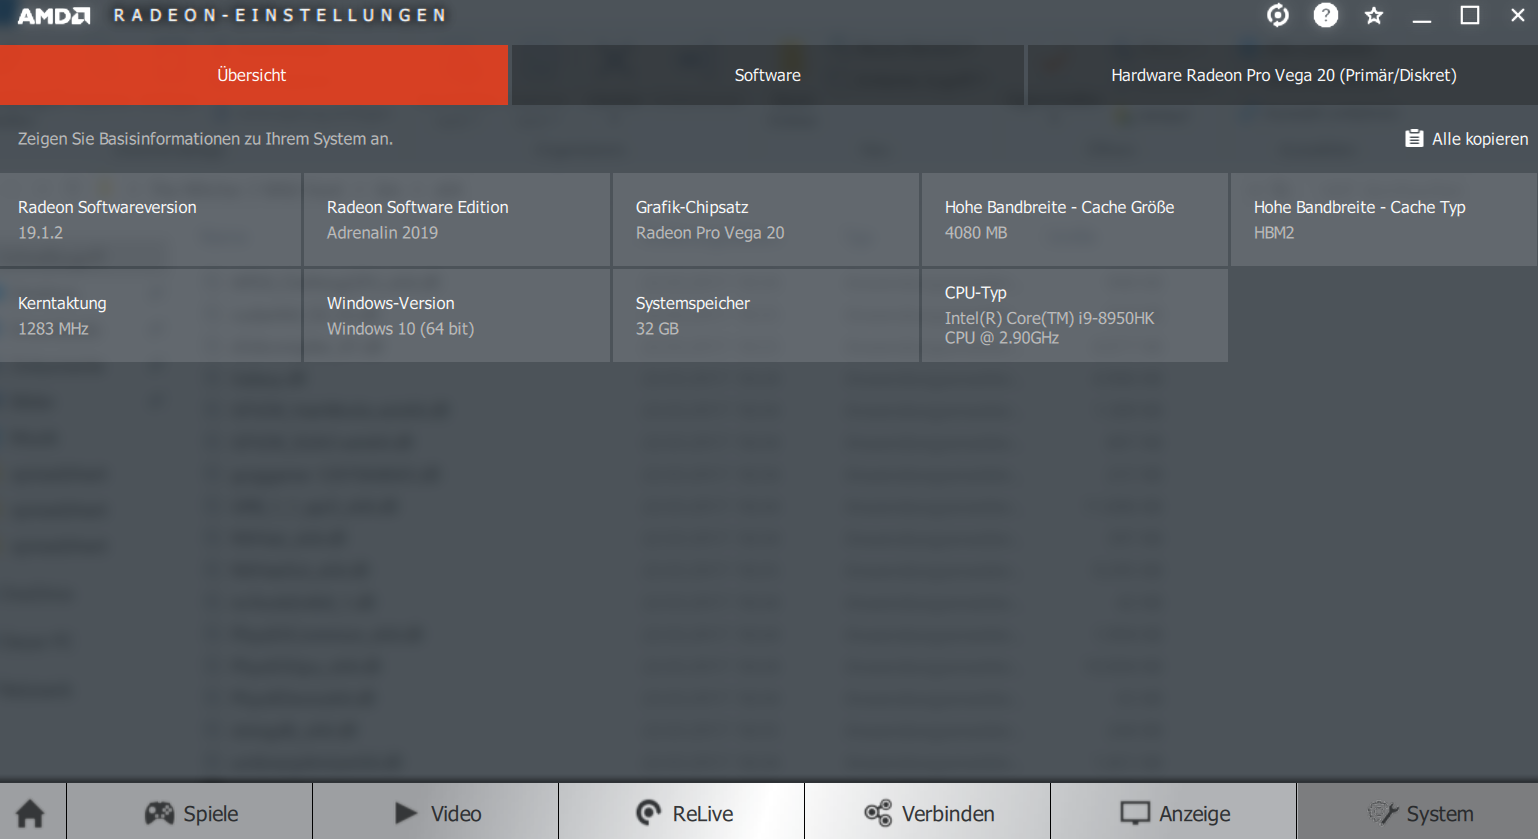Open the Spiele gaming section

click(190, 813)
